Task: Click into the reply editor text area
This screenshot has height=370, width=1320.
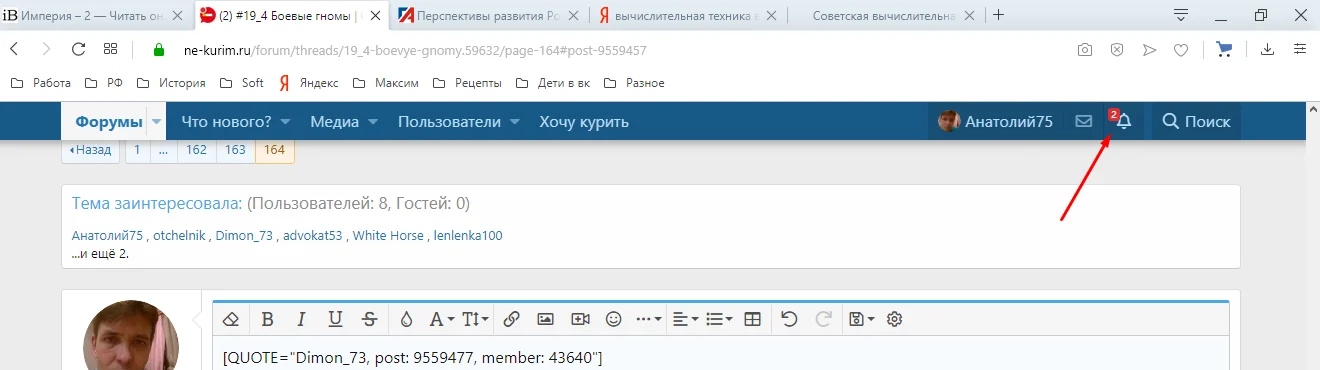Action: (720, 354)
